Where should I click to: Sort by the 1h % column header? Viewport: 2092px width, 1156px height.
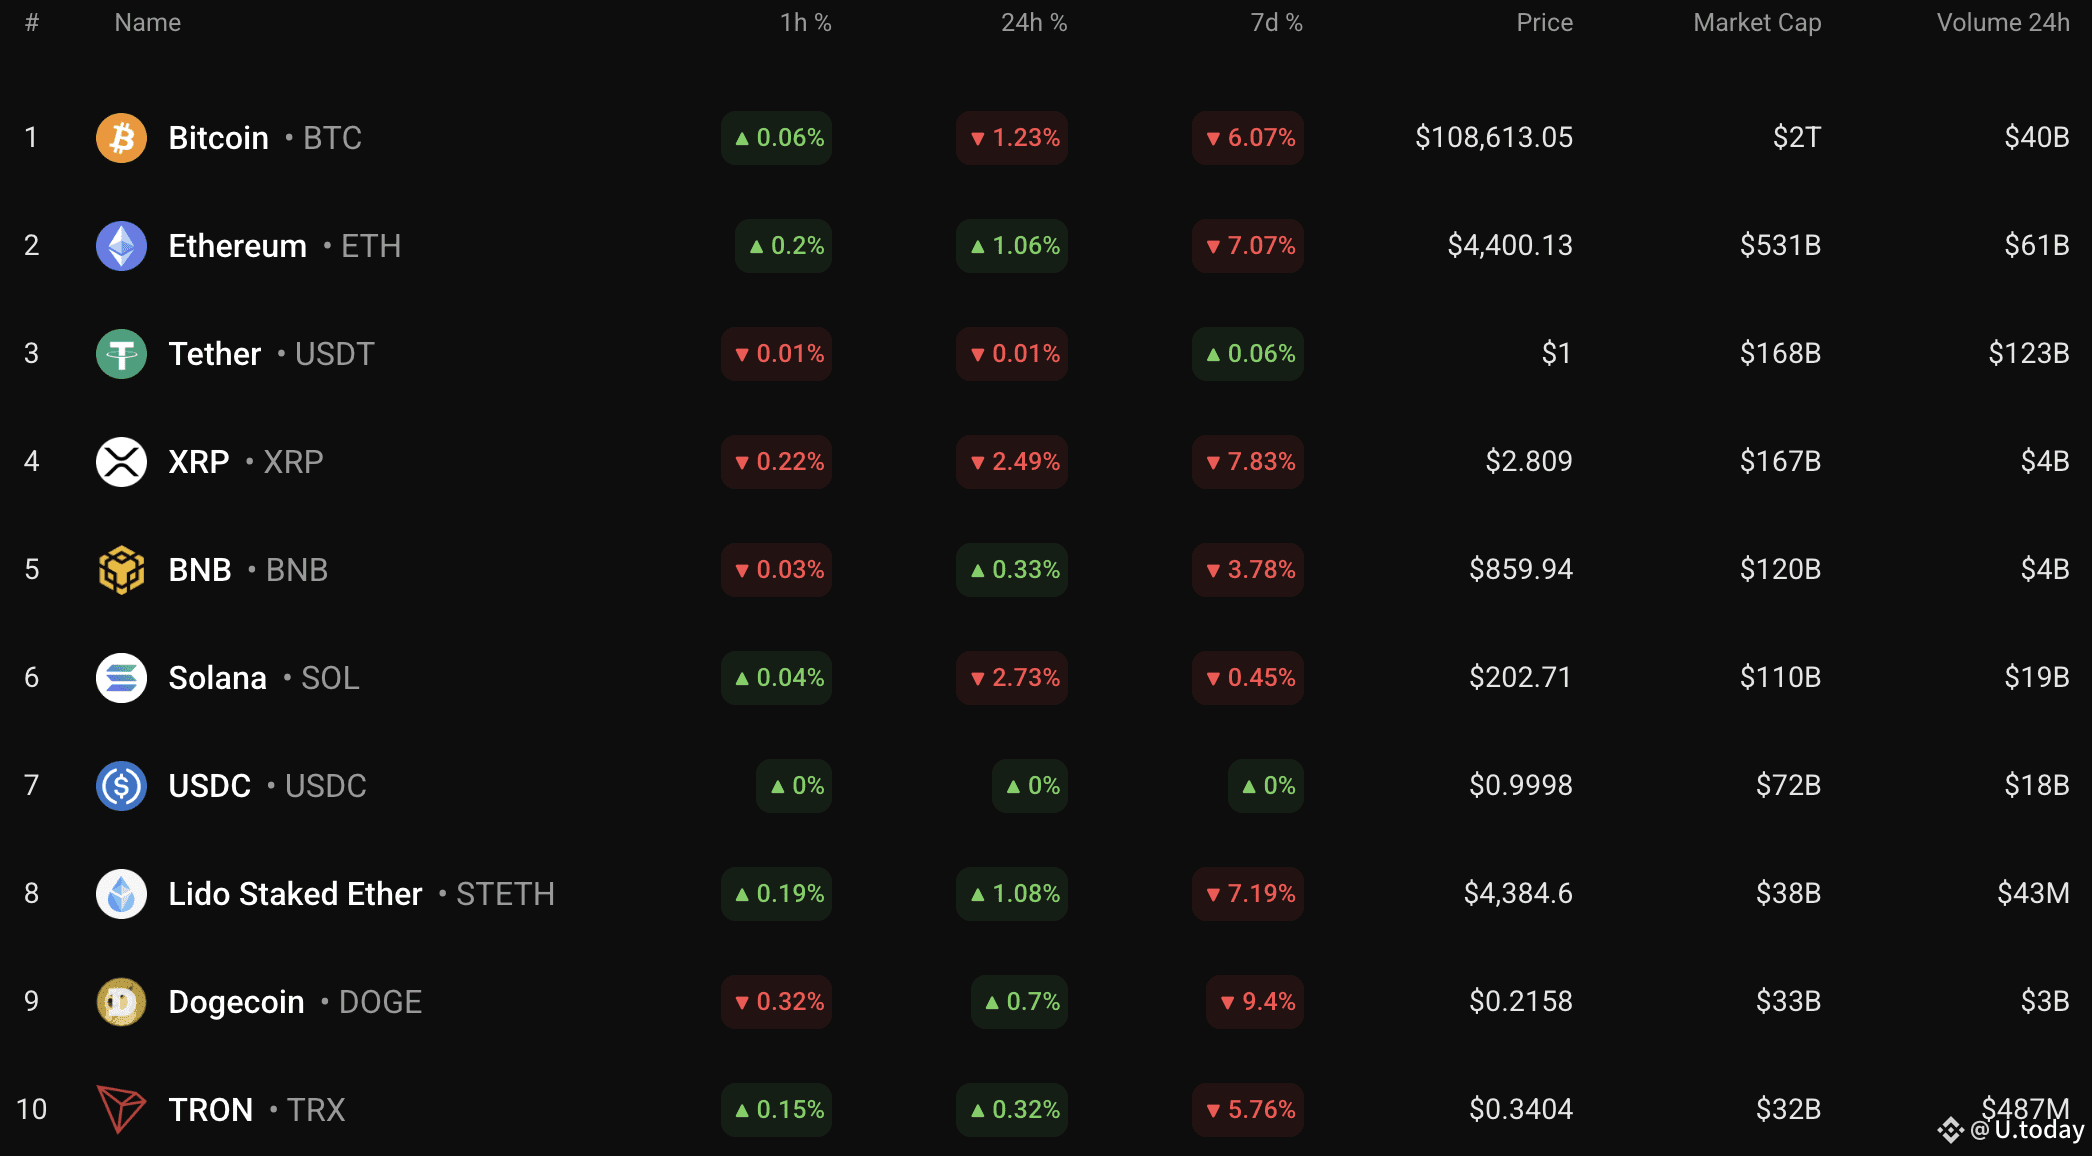coord(805,23)
